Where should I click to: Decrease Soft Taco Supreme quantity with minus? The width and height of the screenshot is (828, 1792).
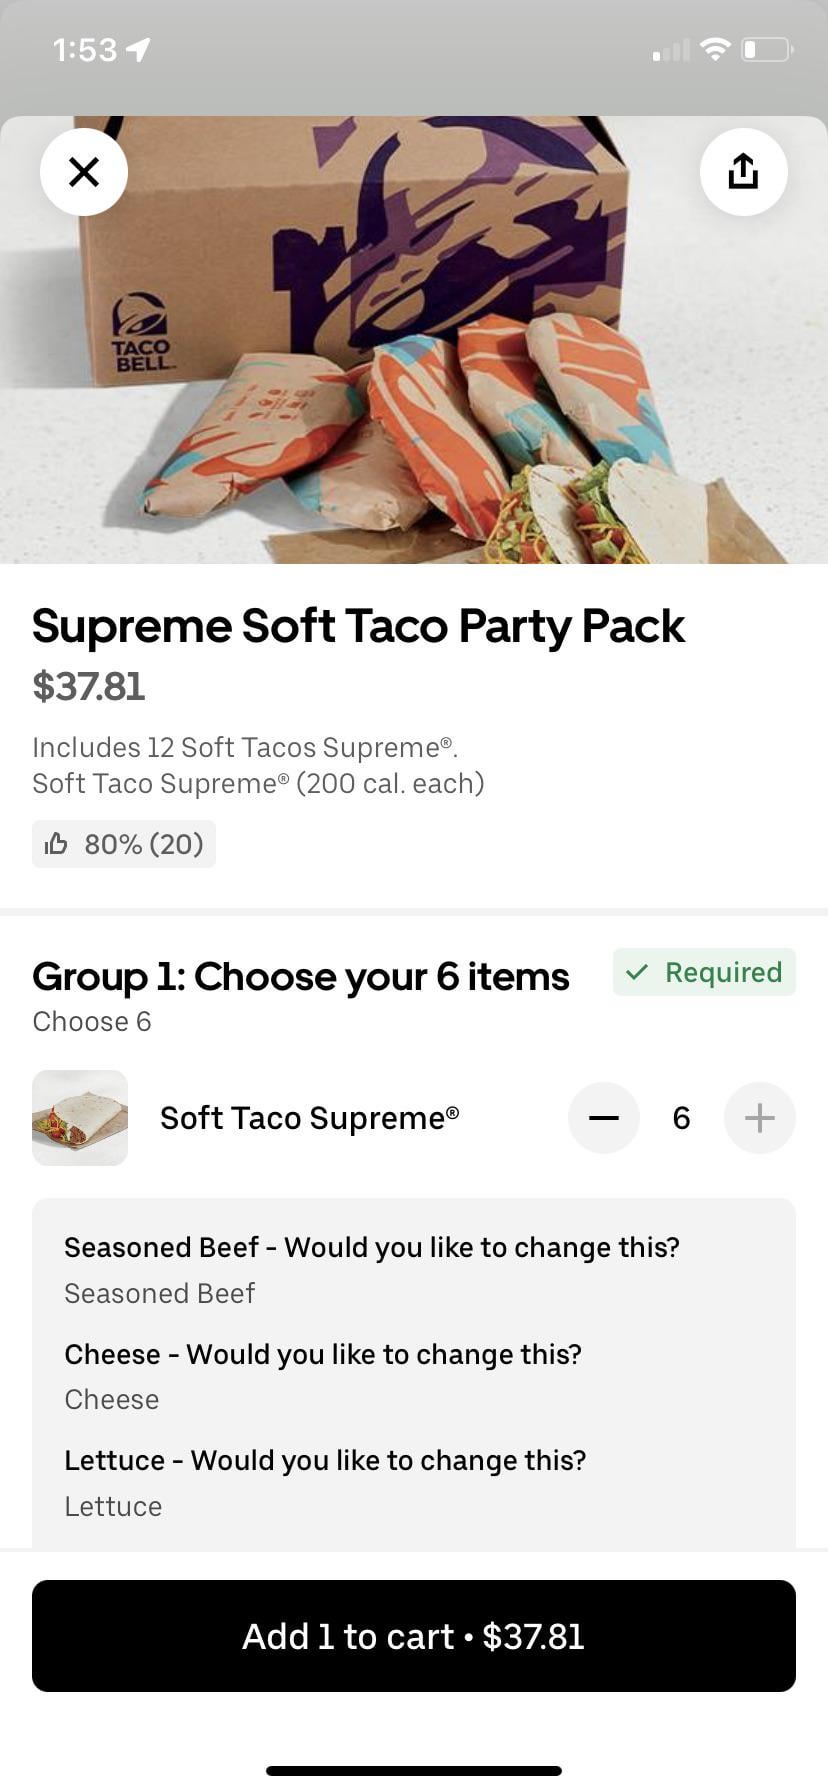tap(604, 1118)
